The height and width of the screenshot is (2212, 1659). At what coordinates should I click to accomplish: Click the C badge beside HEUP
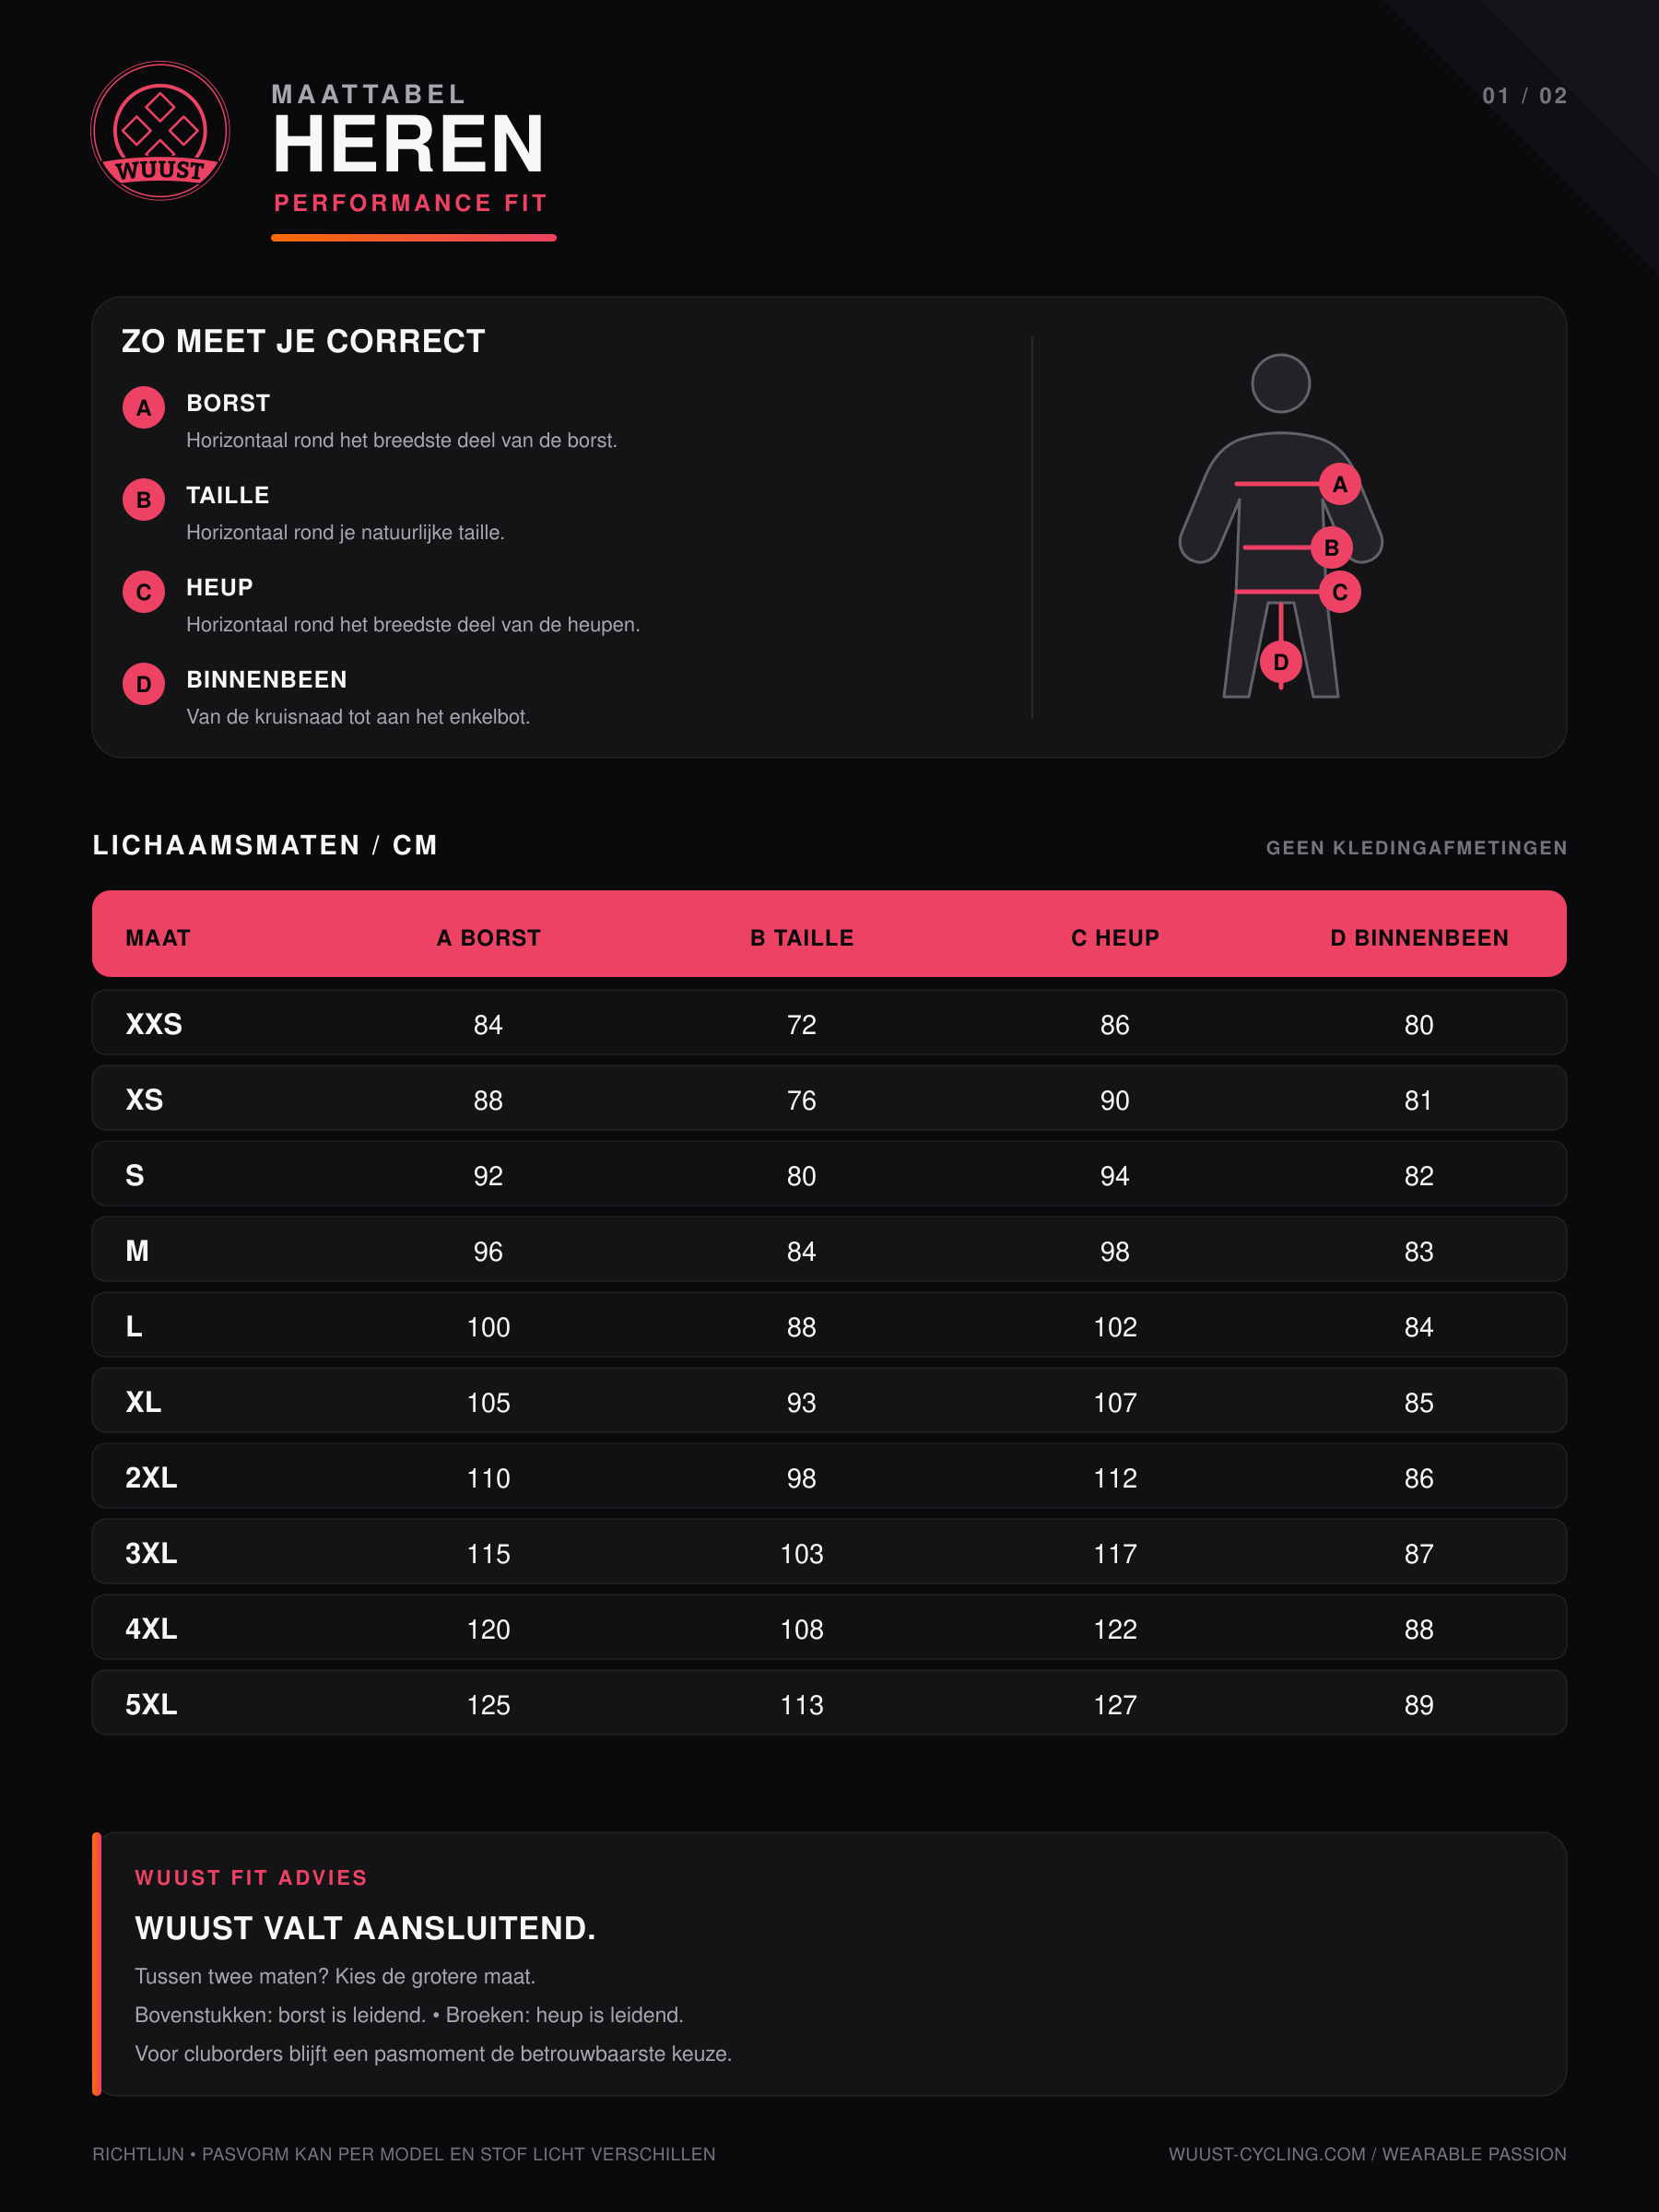click(x=144, y=592)
